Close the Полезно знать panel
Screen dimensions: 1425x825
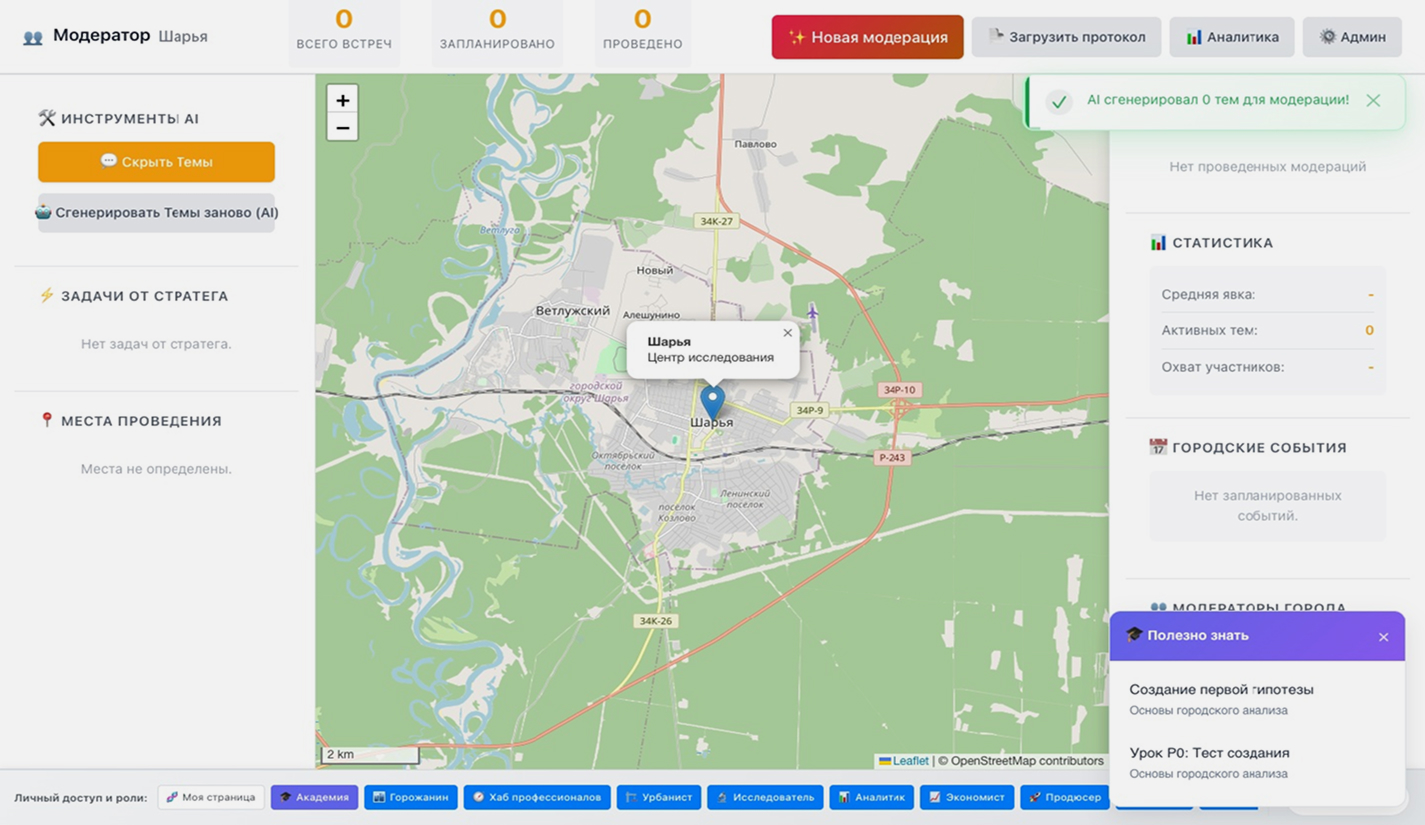pos(1383,637)
